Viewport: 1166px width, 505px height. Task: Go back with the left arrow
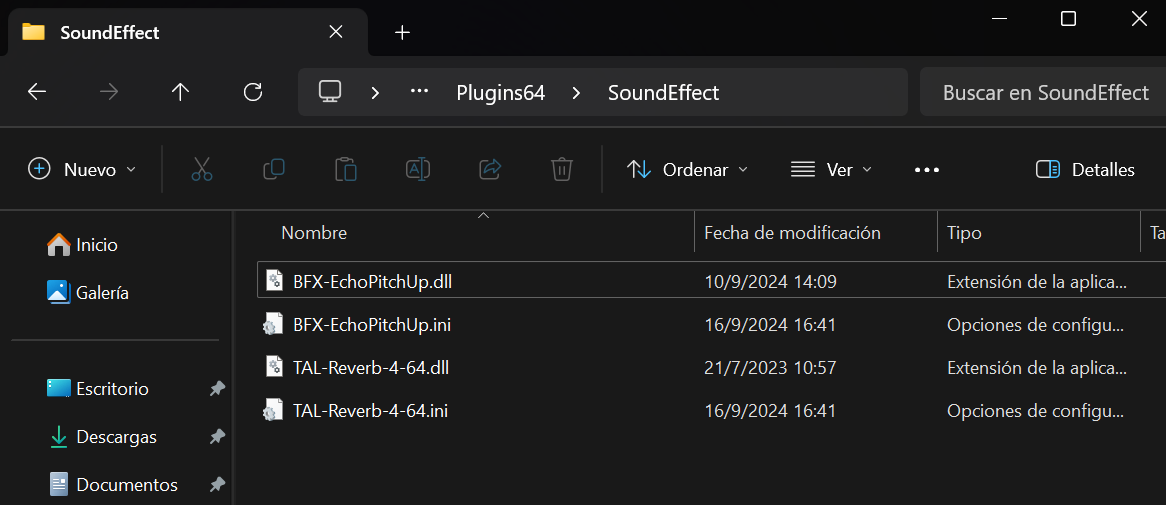point(36,92)
